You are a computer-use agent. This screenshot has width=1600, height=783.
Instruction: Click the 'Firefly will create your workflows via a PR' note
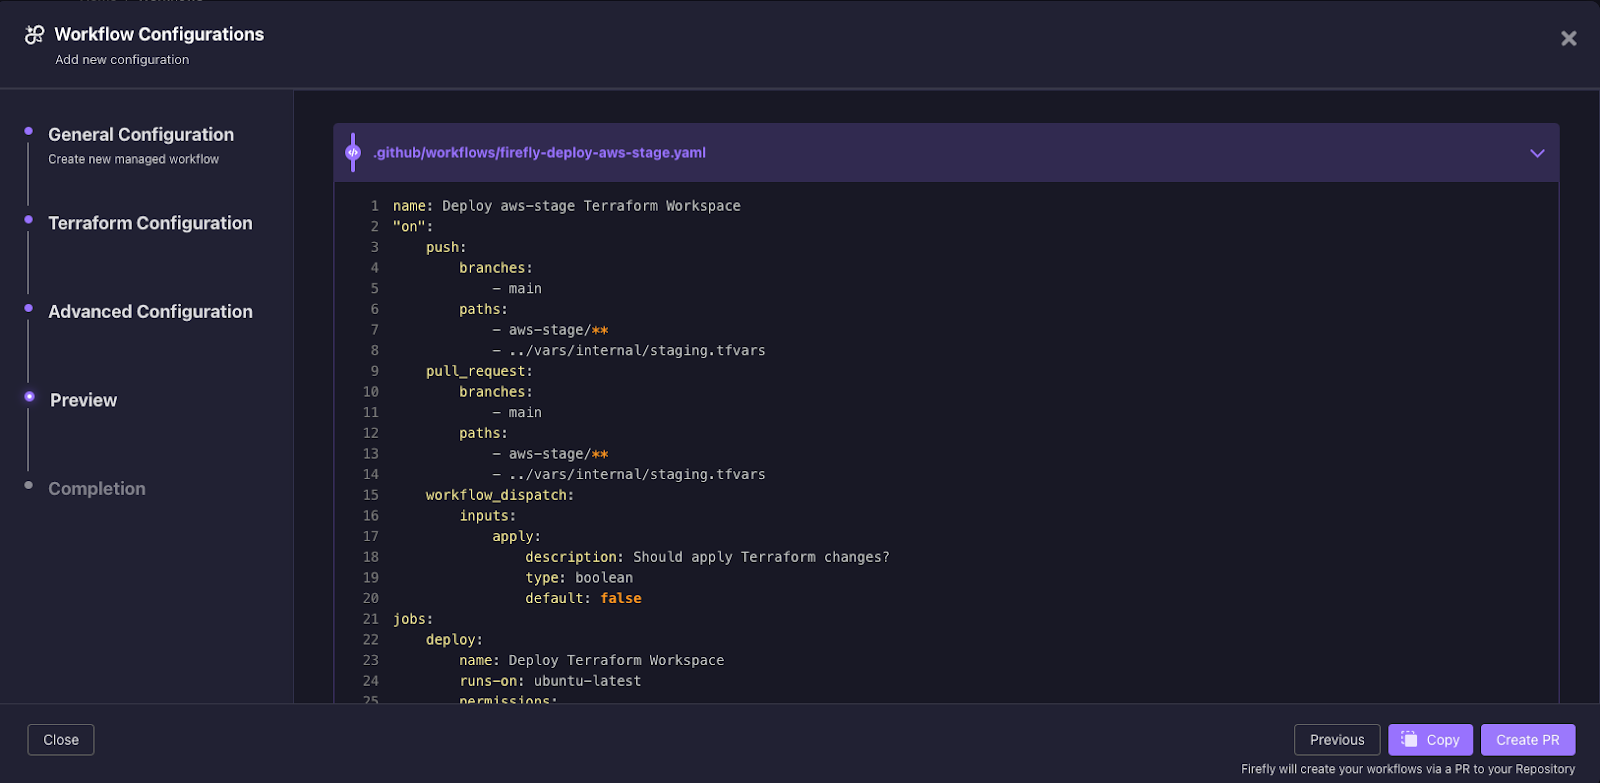coord(1408,769)
